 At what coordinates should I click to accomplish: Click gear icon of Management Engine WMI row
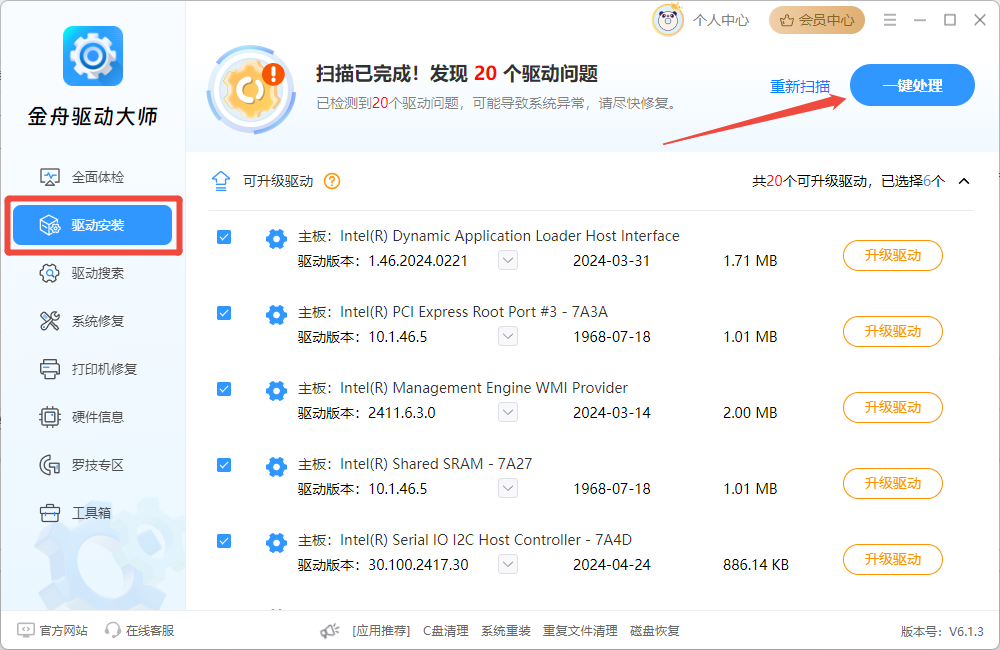[x=276, y=390]
